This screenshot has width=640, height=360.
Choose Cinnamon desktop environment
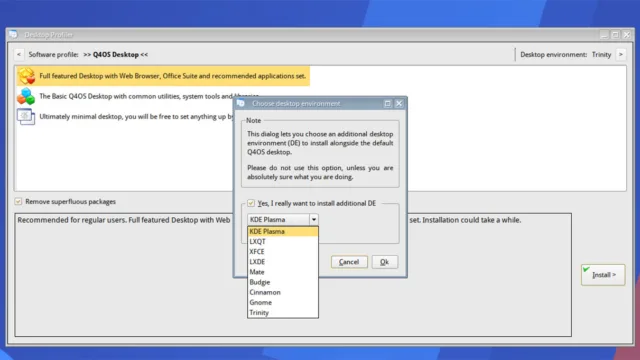pyautogui.click(x=282, y=292)
